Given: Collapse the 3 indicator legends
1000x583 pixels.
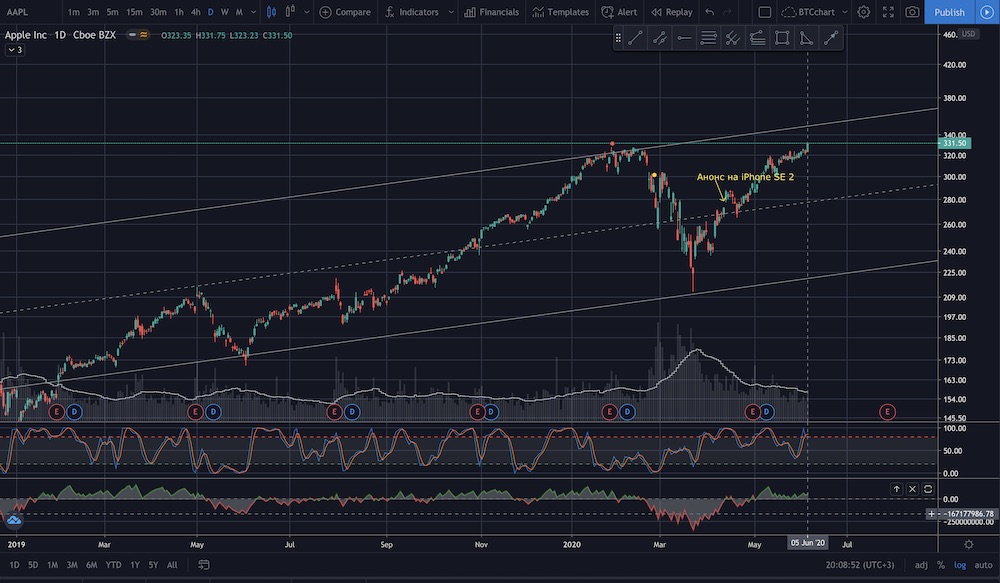Looking at the screenshot, I should coord(15,50).
